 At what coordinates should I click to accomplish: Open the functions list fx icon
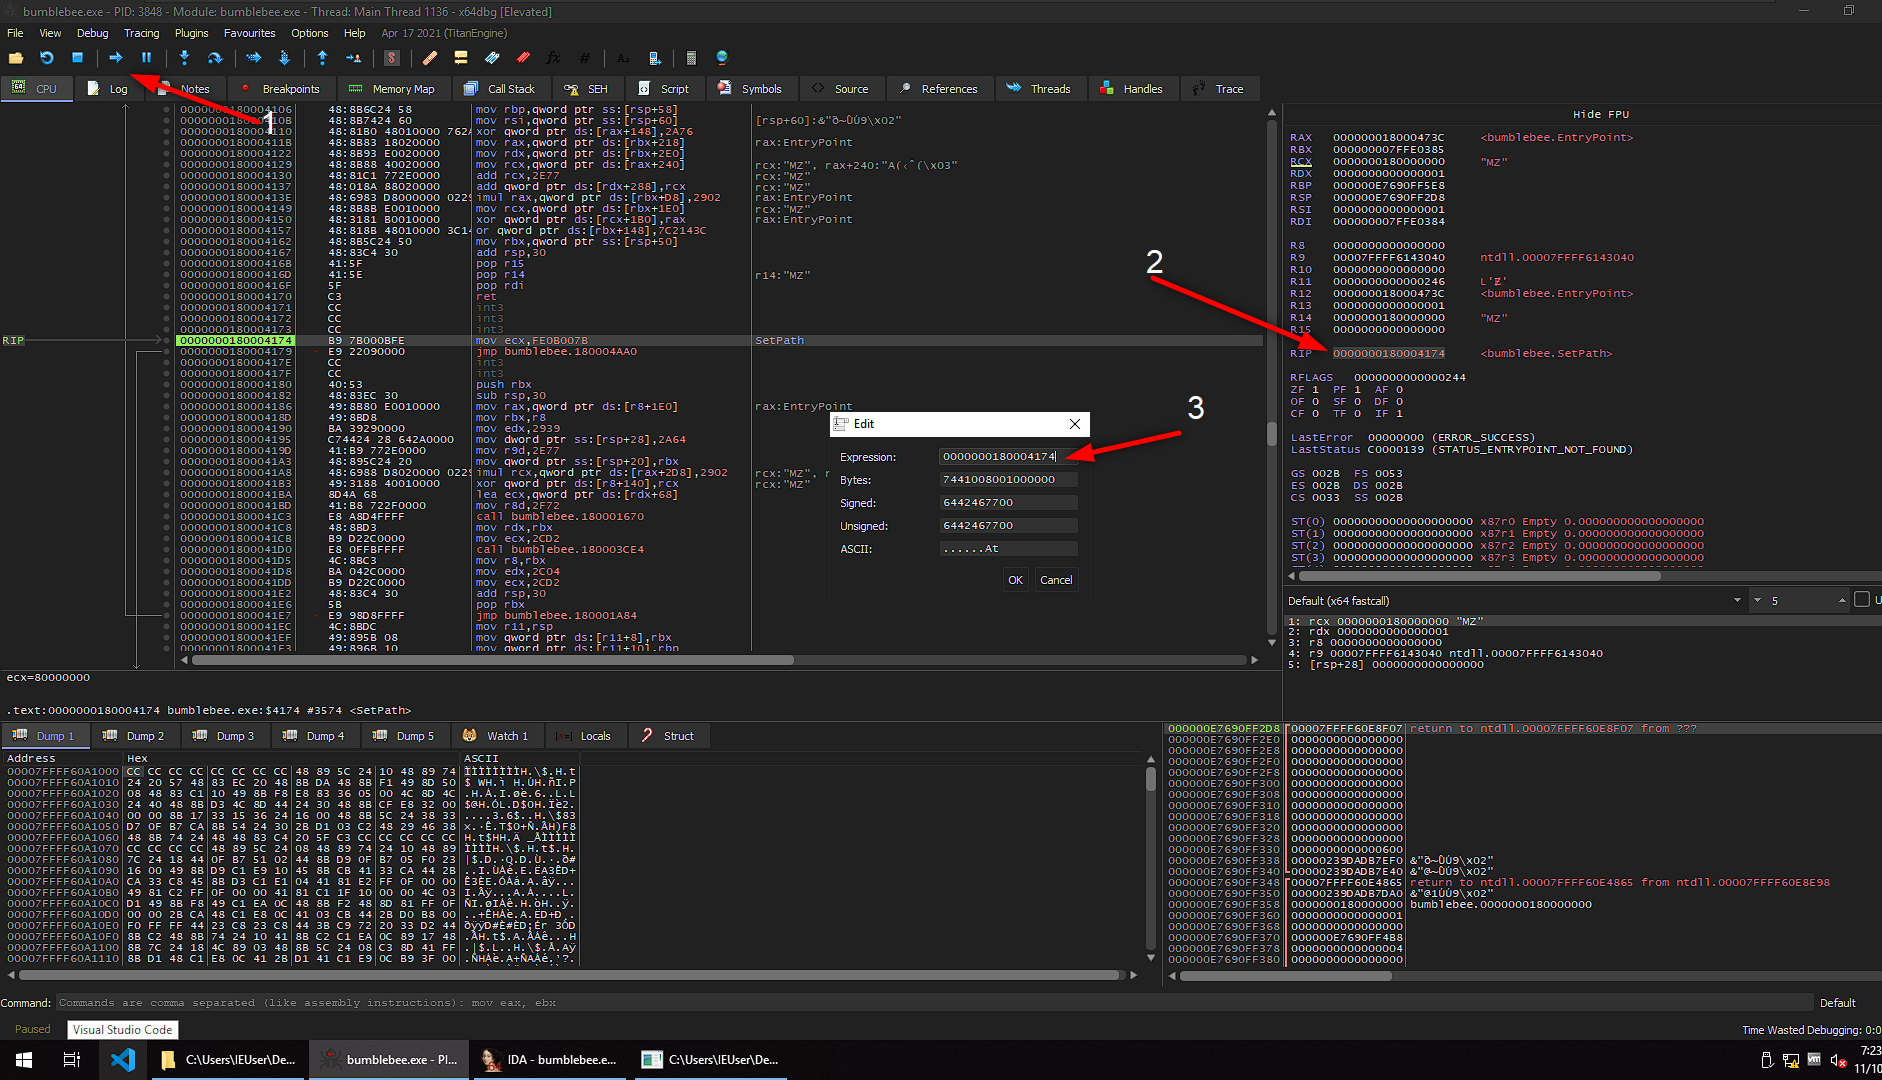click(x=553, y=58)
